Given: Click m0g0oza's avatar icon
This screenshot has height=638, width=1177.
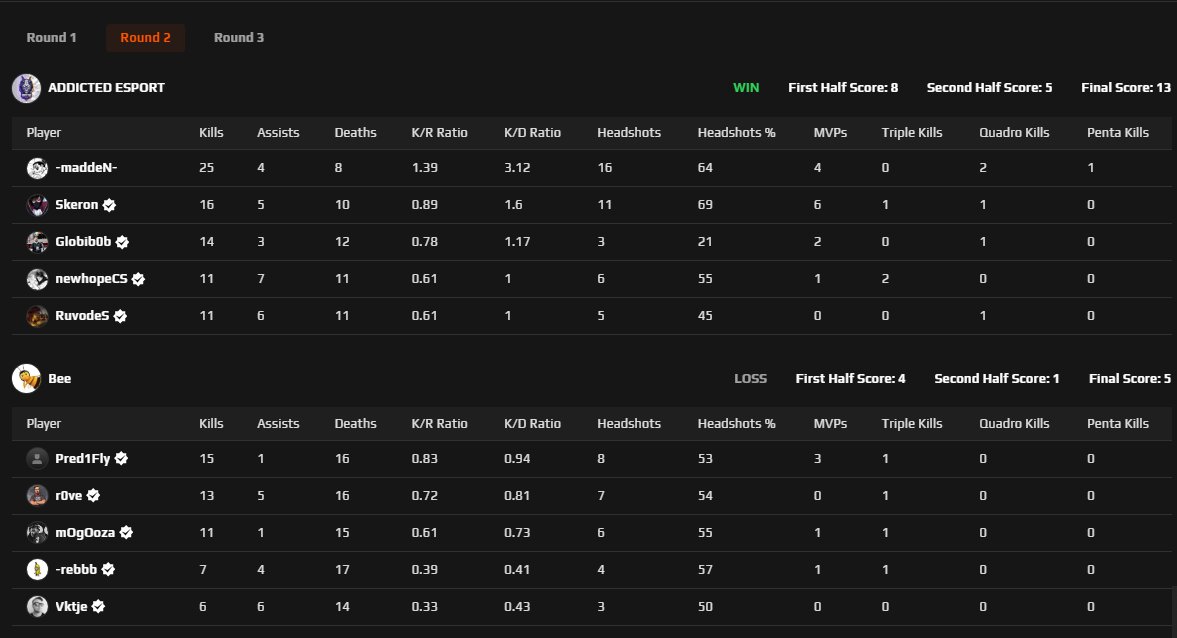Looking at the screenshot, I should pyautogui.click(x=38, y=533).
